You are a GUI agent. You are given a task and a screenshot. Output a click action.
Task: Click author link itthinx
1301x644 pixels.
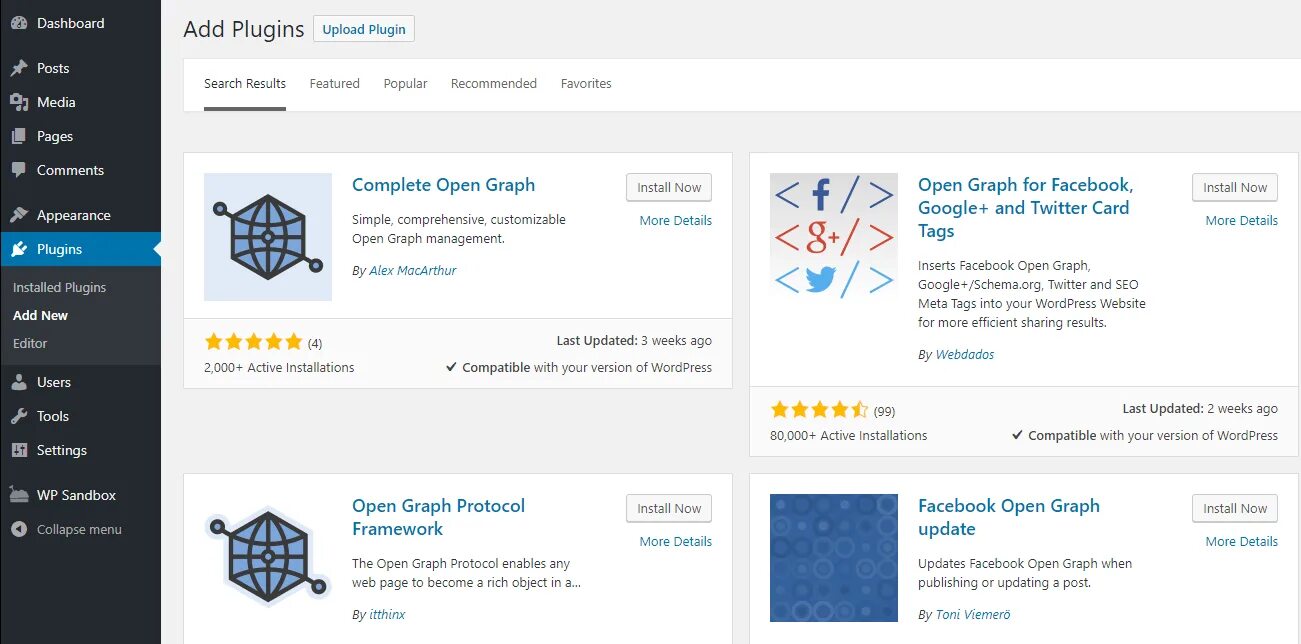pos(387,614)
